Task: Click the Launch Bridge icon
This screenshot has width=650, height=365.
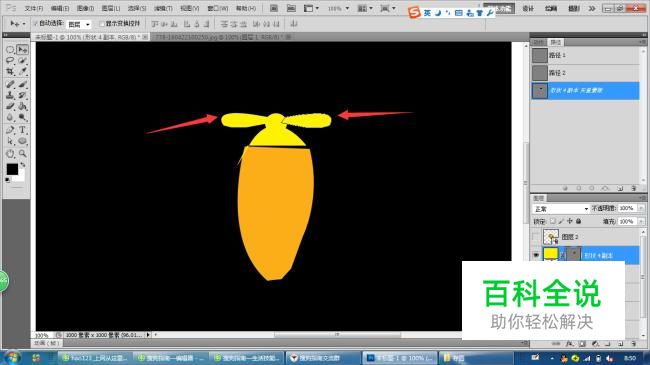Action: click(x=274, y=8)
